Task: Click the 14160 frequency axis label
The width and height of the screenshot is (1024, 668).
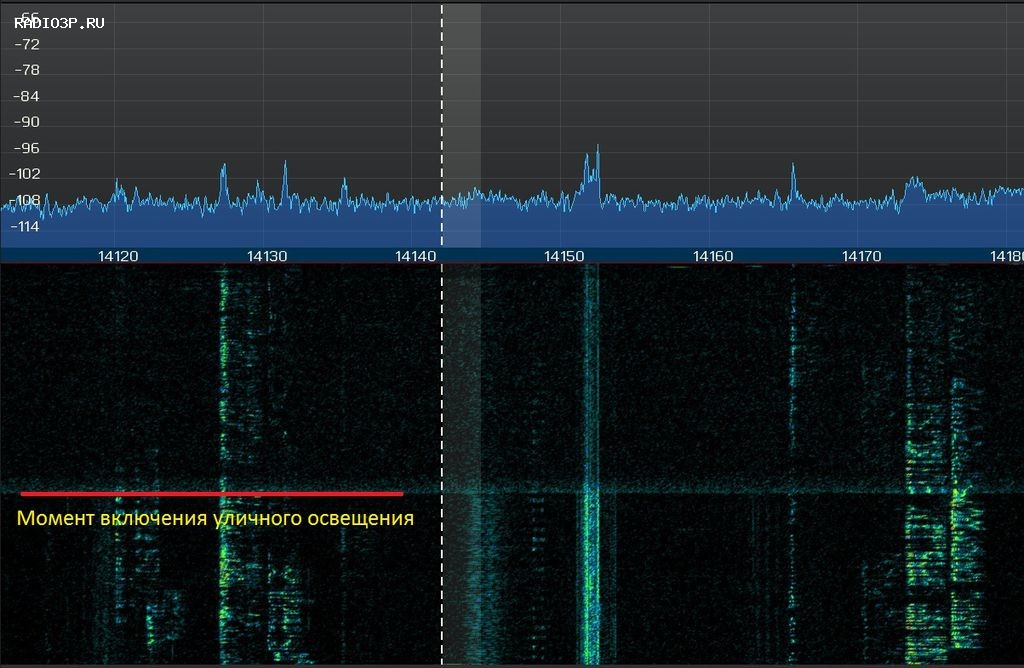Action: 713,256
